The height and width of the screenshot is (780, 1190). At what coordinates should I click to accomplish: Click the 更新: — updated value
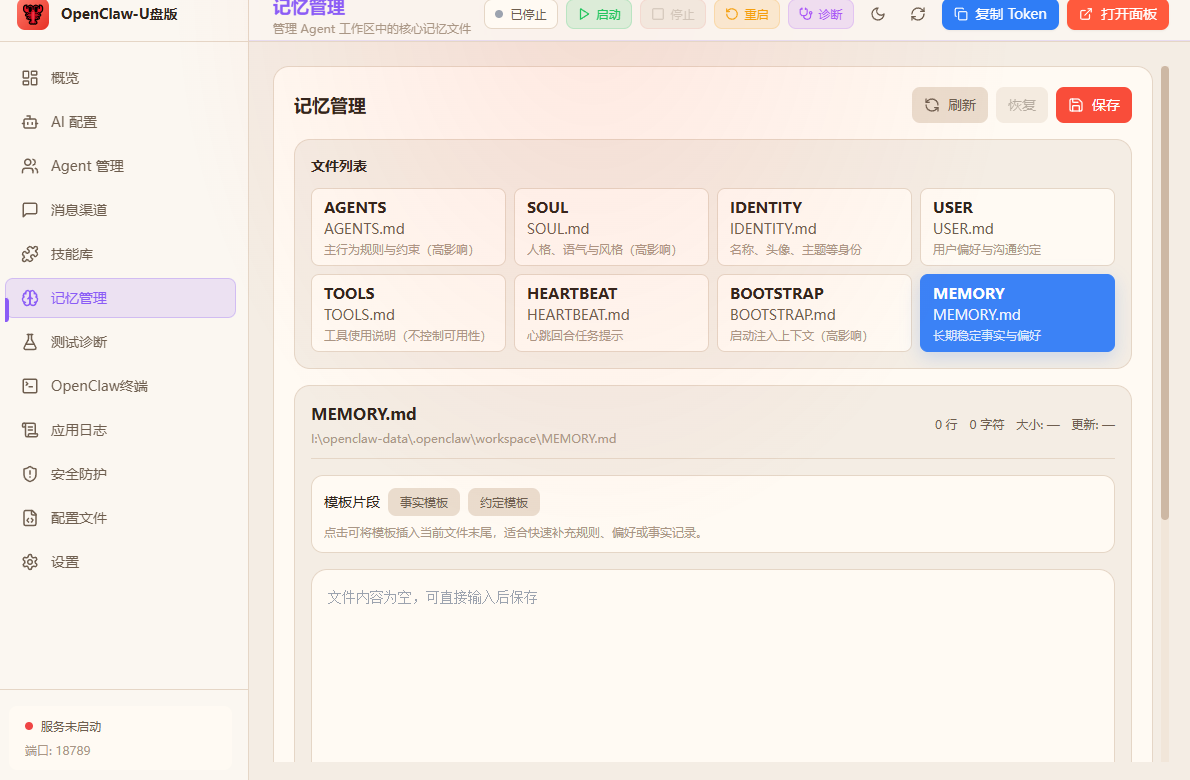point(1093,425)
